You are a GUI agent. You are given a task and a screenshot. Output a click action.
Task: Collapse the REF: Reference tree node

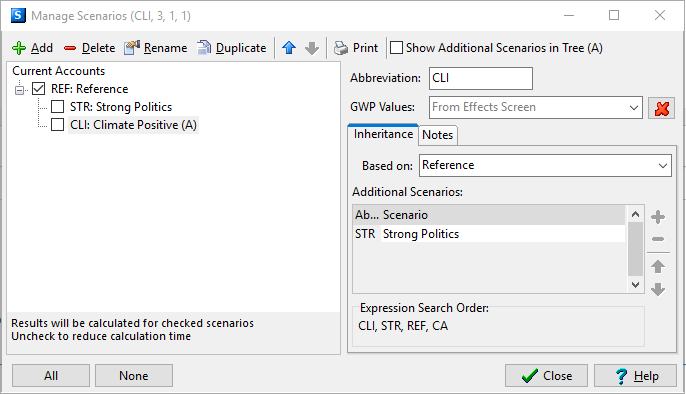(x=19, y=90)
